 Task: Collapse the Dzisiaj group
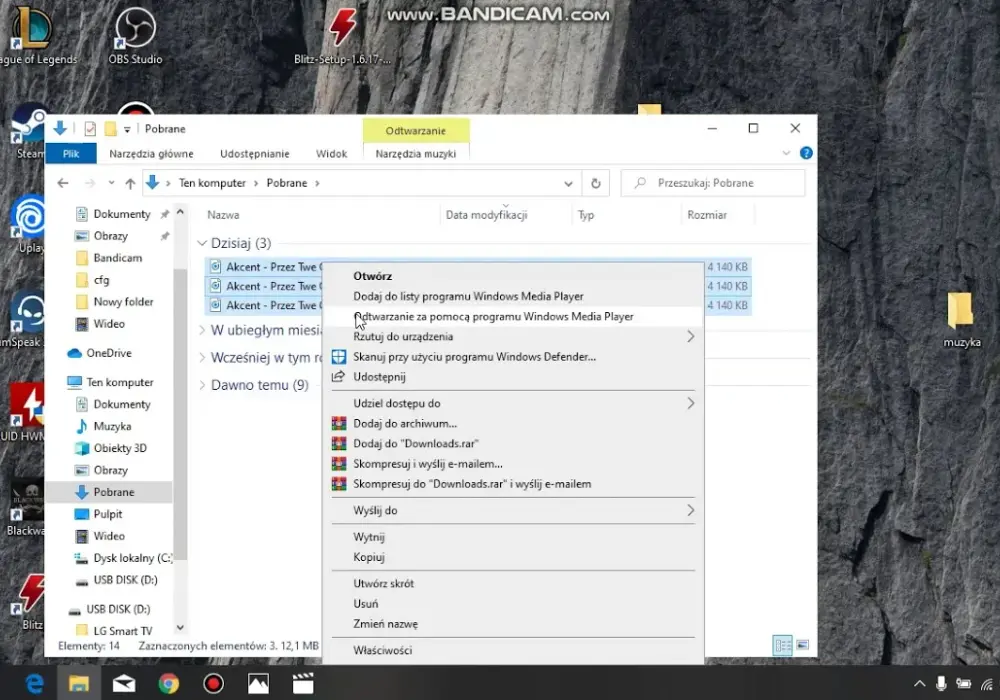[202, 243]
